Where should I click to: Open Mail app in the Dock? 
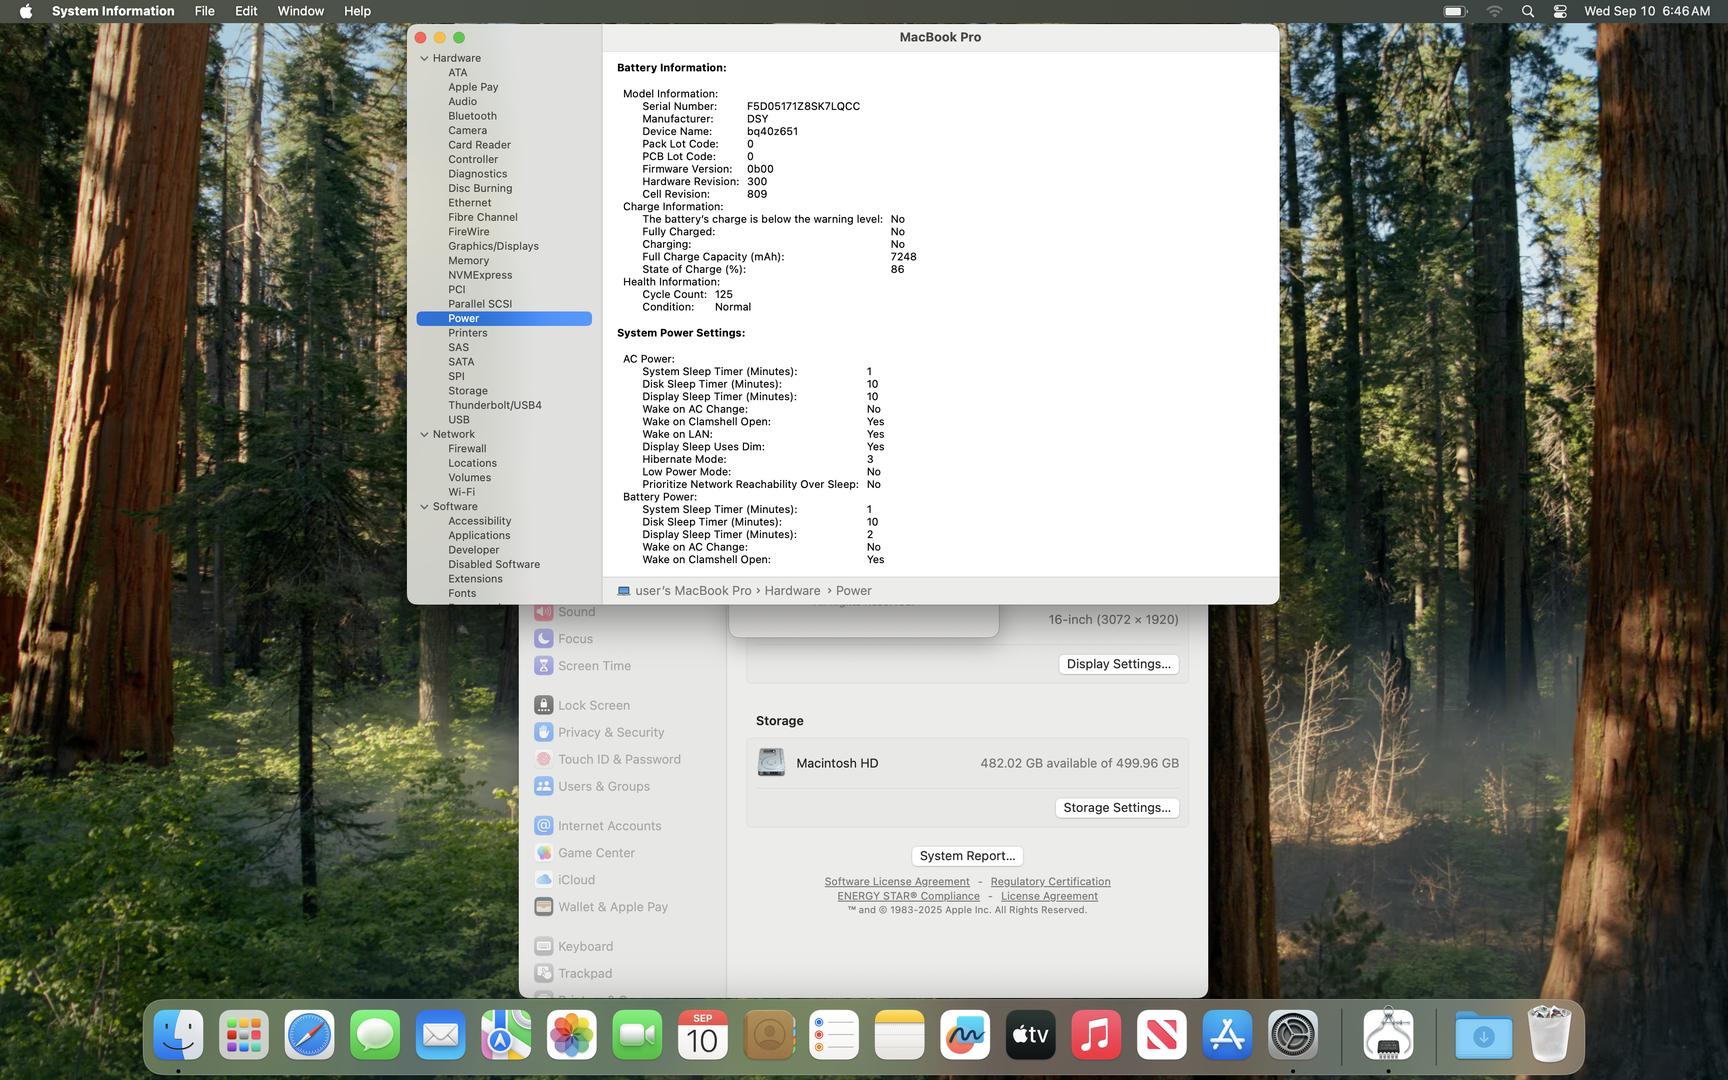pyautogui.click(x=441, y=1035)
